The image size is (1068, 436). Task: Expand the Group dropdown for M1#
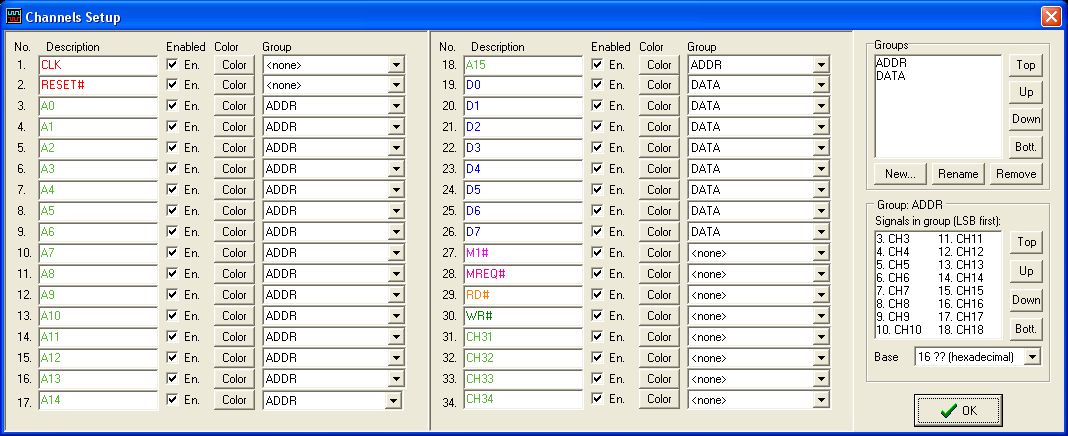821,253
